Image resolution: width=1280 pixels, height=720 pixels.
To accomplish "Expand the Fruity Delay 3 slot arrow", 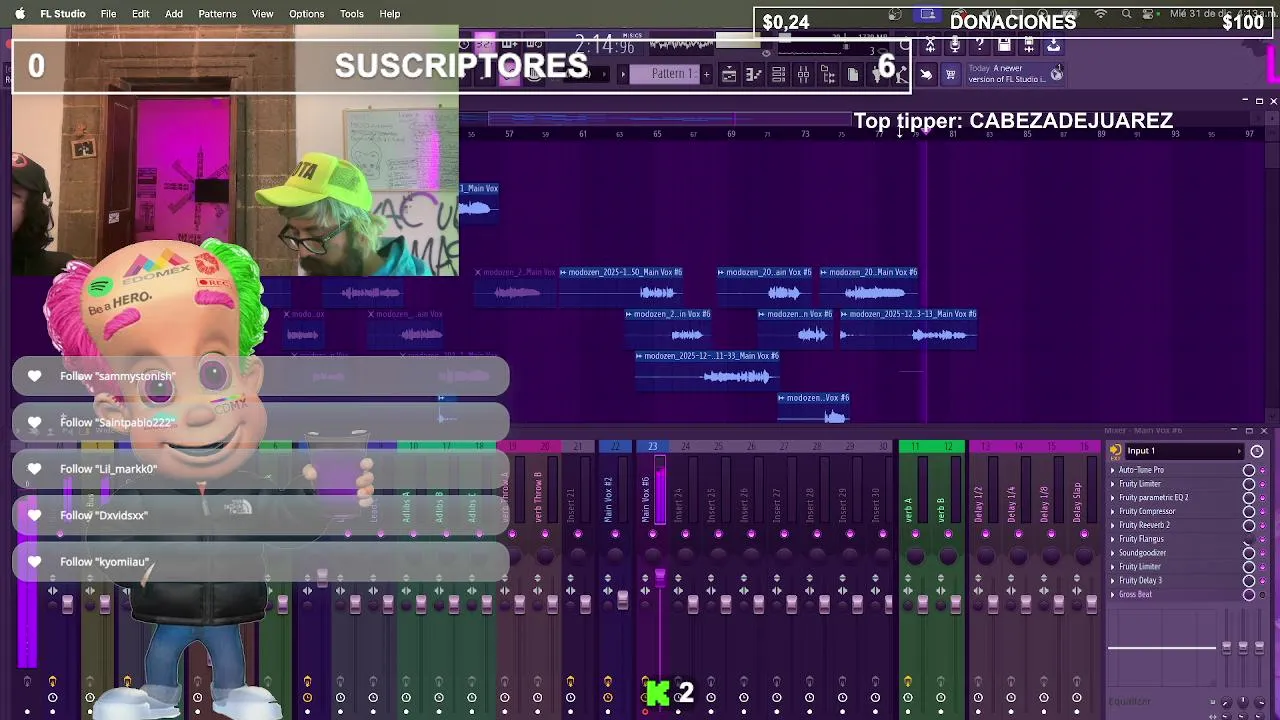I will click(x=1112, y=580).
